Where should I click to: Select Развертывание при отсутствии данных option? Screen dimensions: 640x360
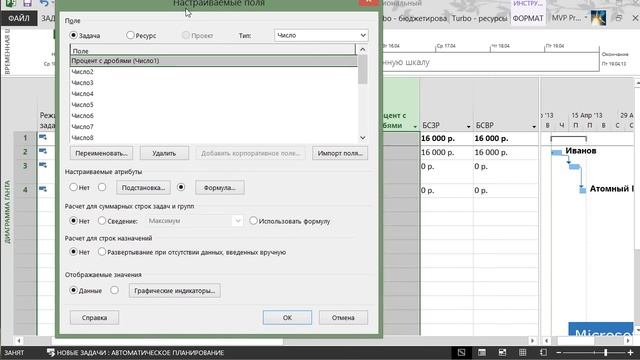[x=102, y=252]
